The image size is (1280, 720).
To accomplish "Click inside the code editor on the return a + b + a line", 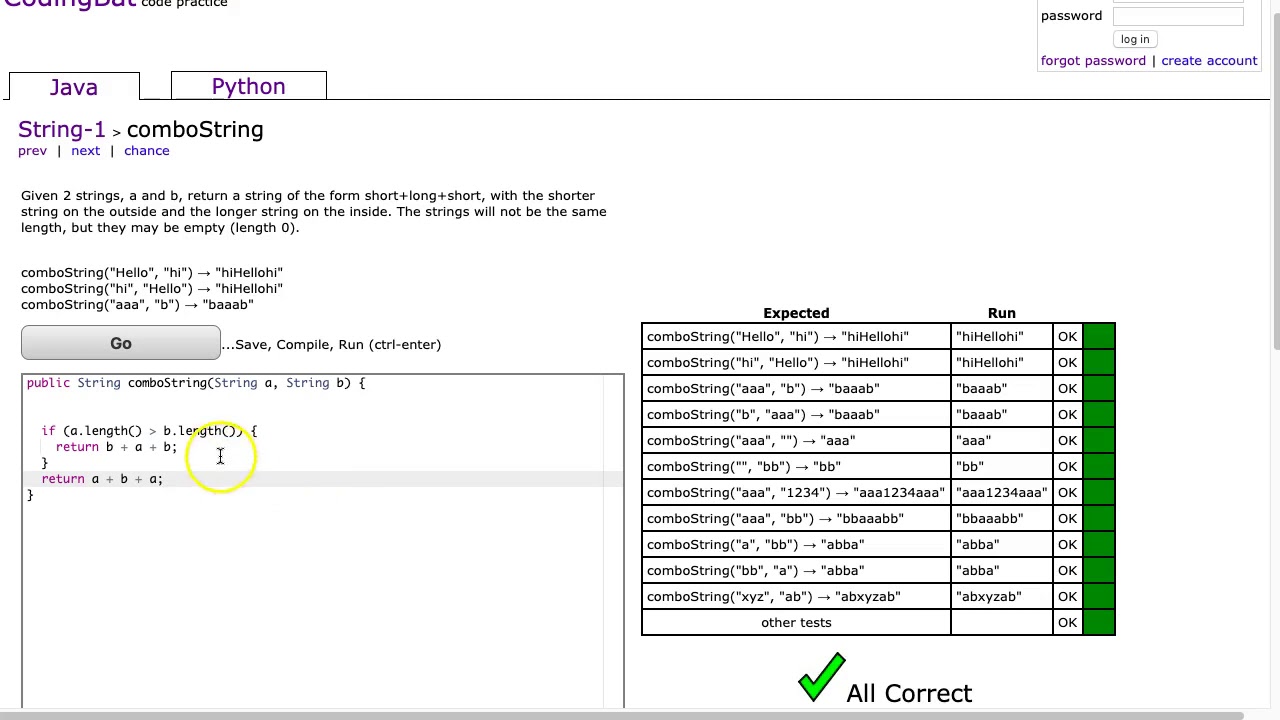I will pos(102,479).
